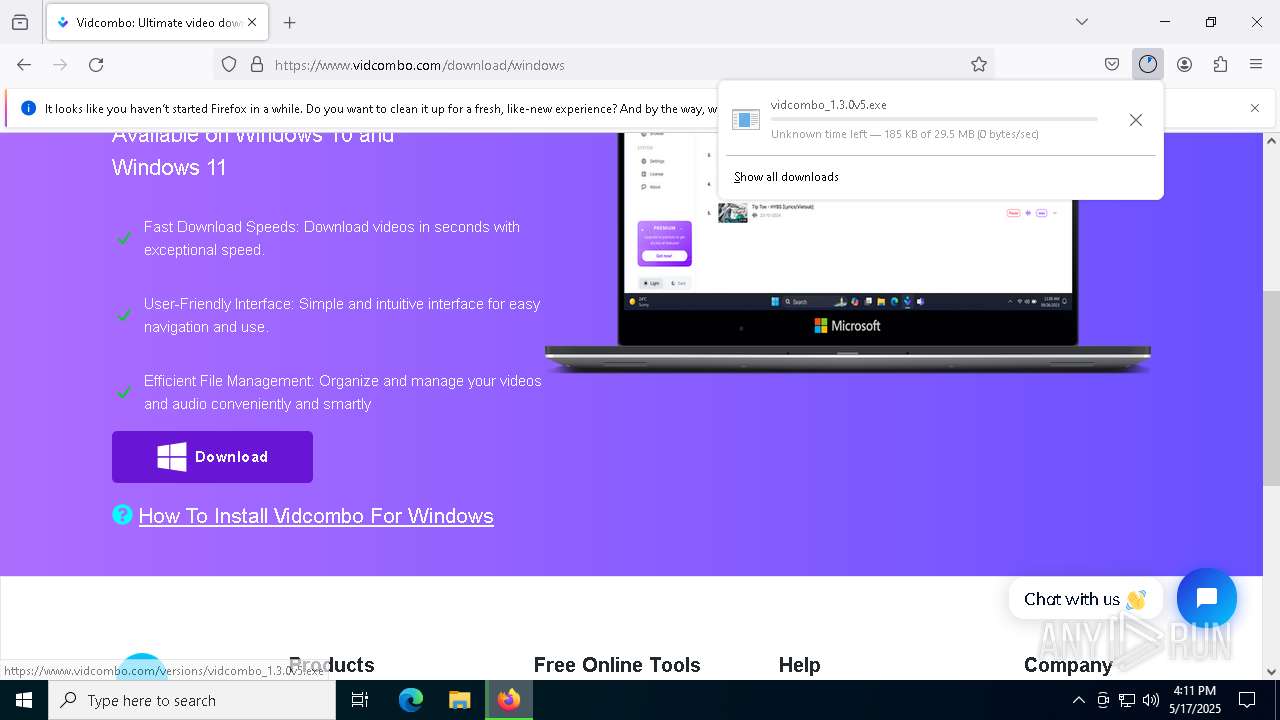The image size is (1280, 720).
Task: Click the taskbar search box
Action: (192, 700)
